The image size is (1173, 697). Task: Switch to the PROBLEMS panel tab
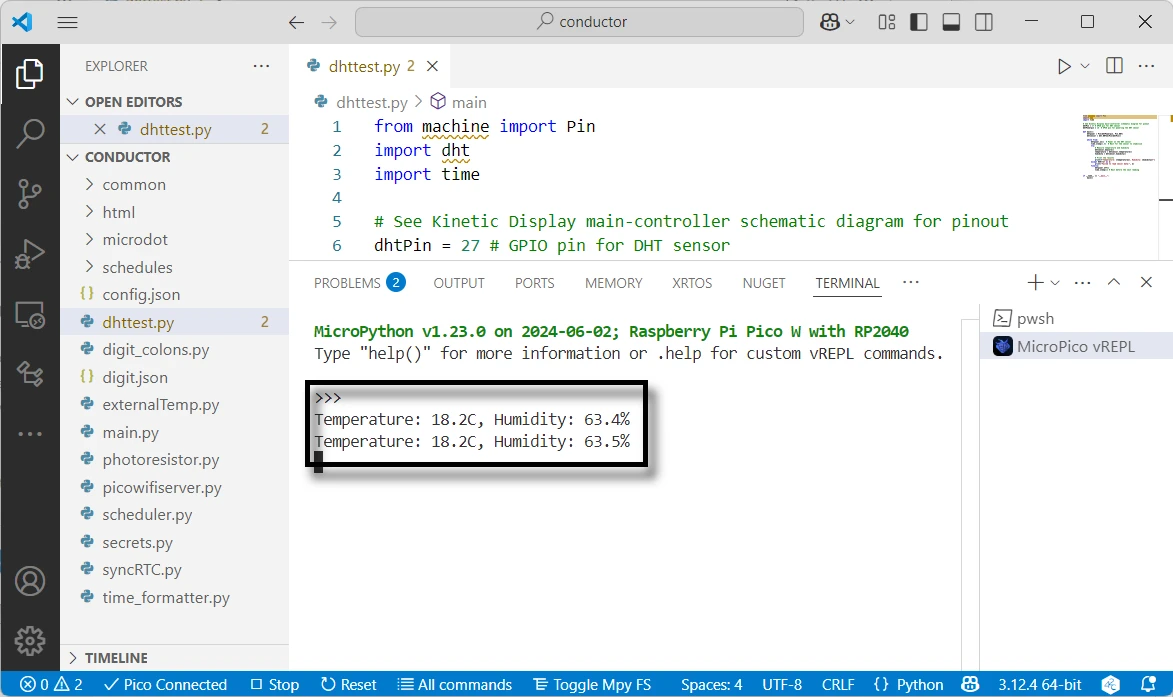pyautogui.click(x=359, y=283)
